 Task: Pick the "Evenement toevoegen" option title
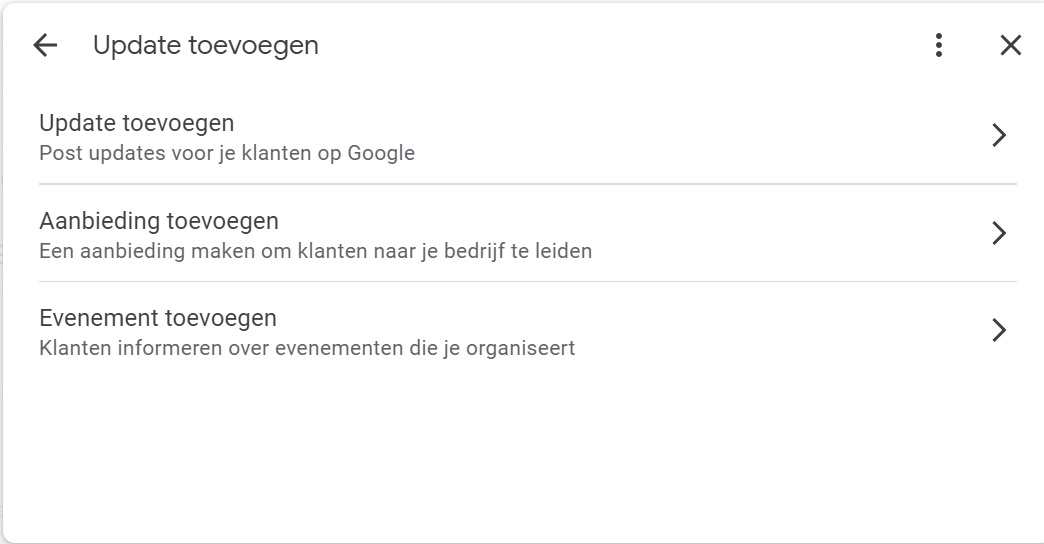[x=158, y=318]
